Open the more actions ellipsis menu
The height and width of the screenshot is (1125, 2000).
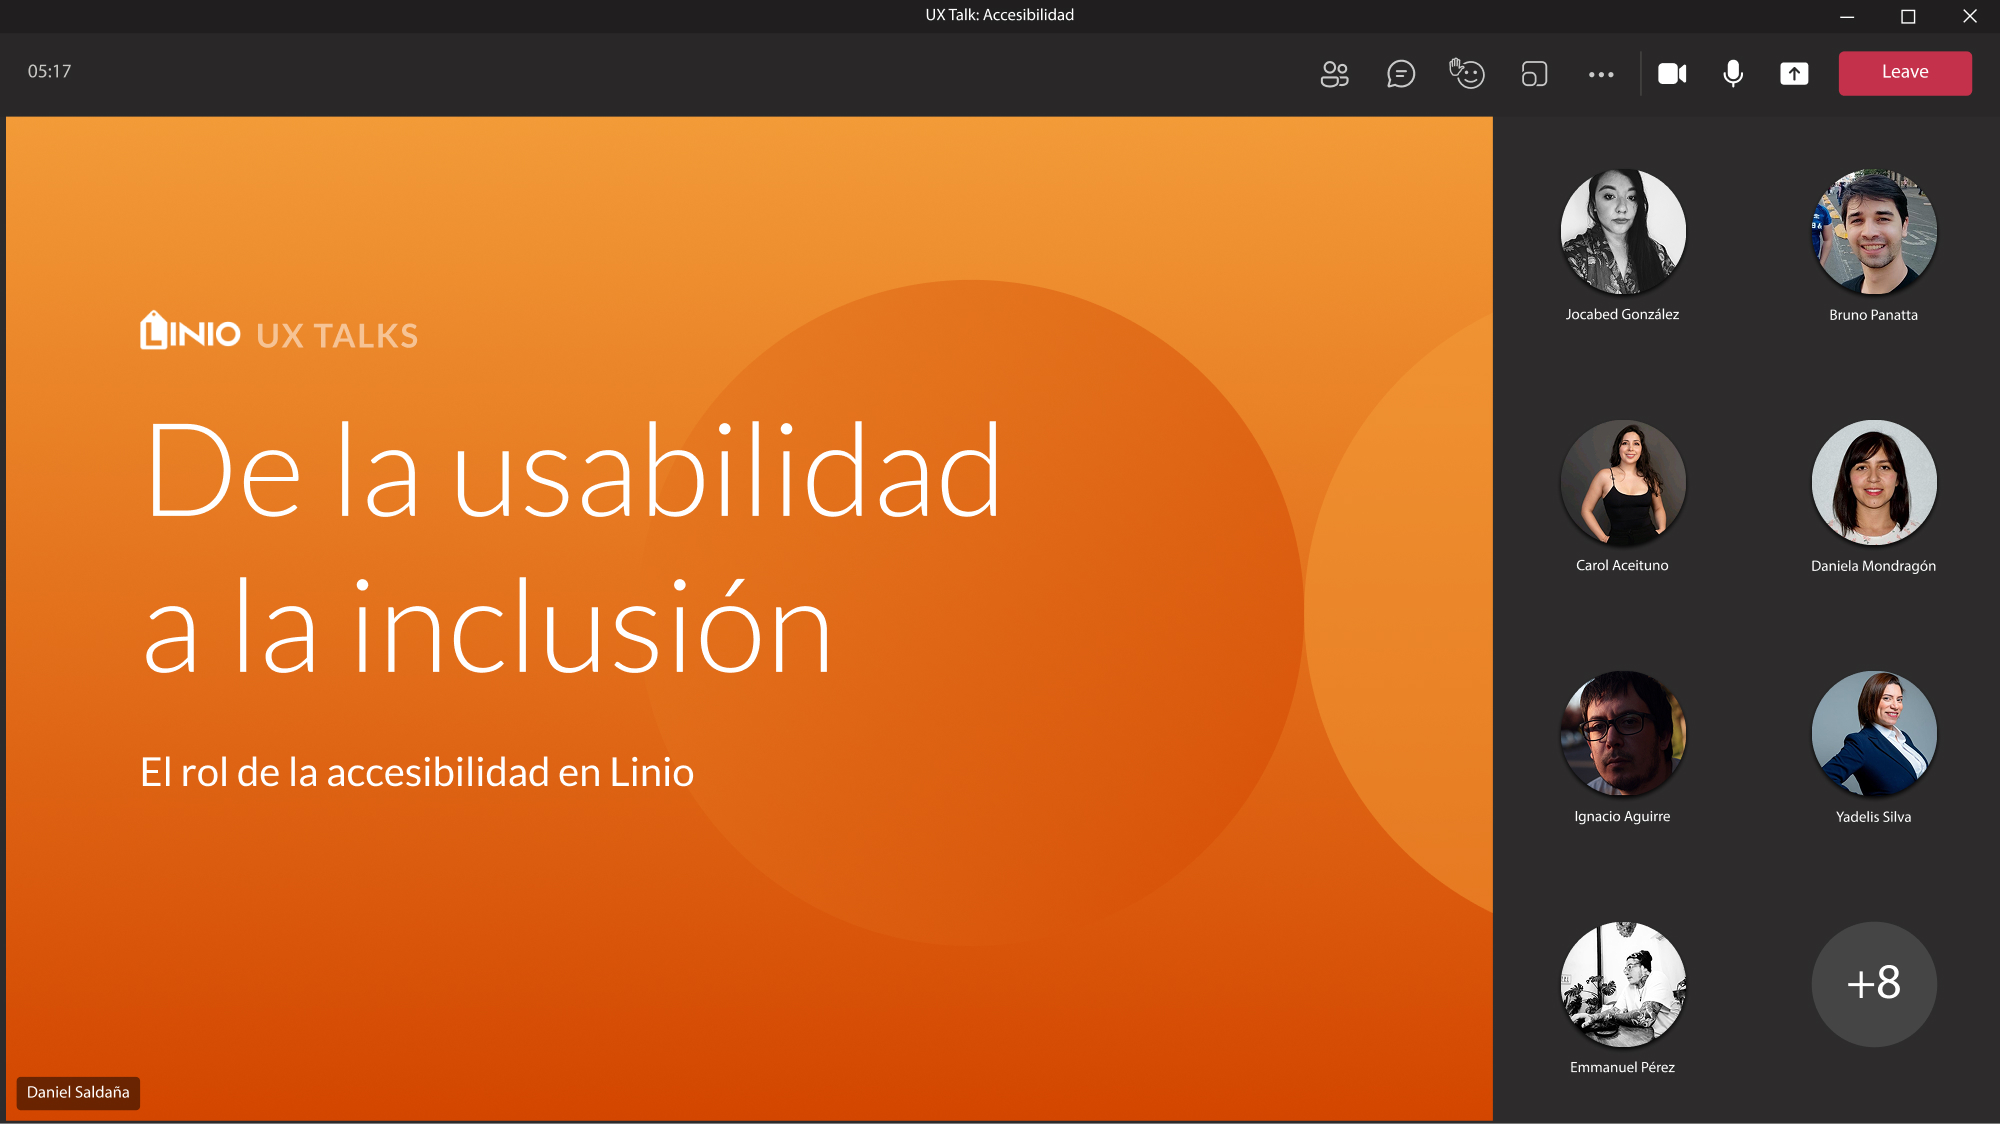tap(1601, 74)
